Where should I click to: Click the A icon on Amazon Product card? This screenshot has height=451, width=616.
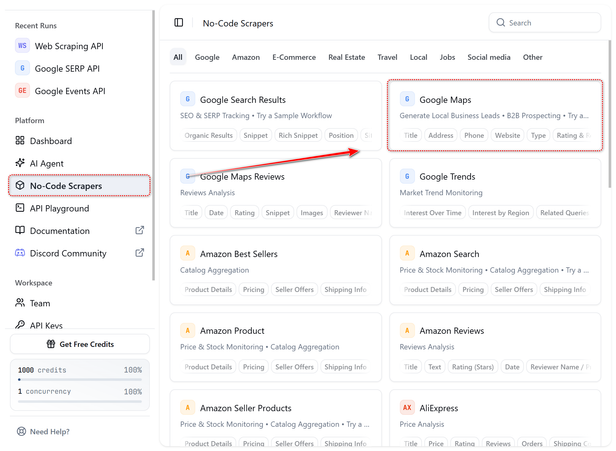(187, 330)
